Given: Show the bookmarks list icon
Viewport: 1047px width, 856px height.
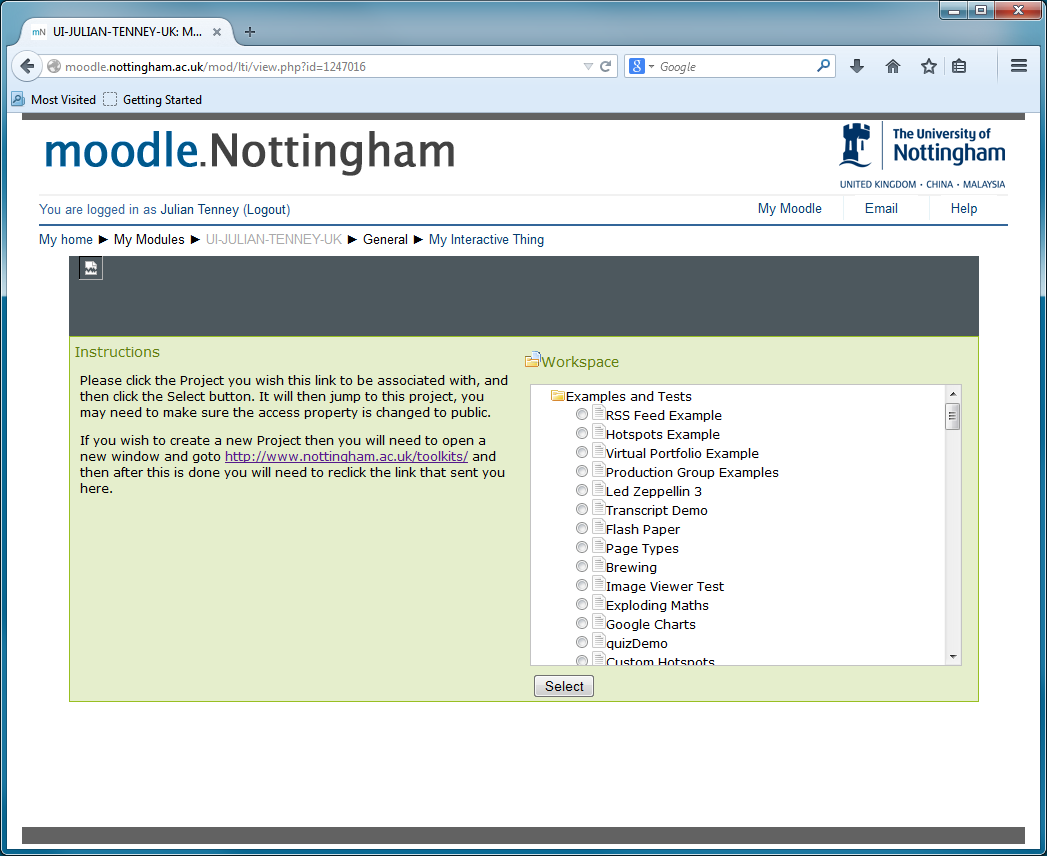Looking at the screenshot, I should click(959, 66).
